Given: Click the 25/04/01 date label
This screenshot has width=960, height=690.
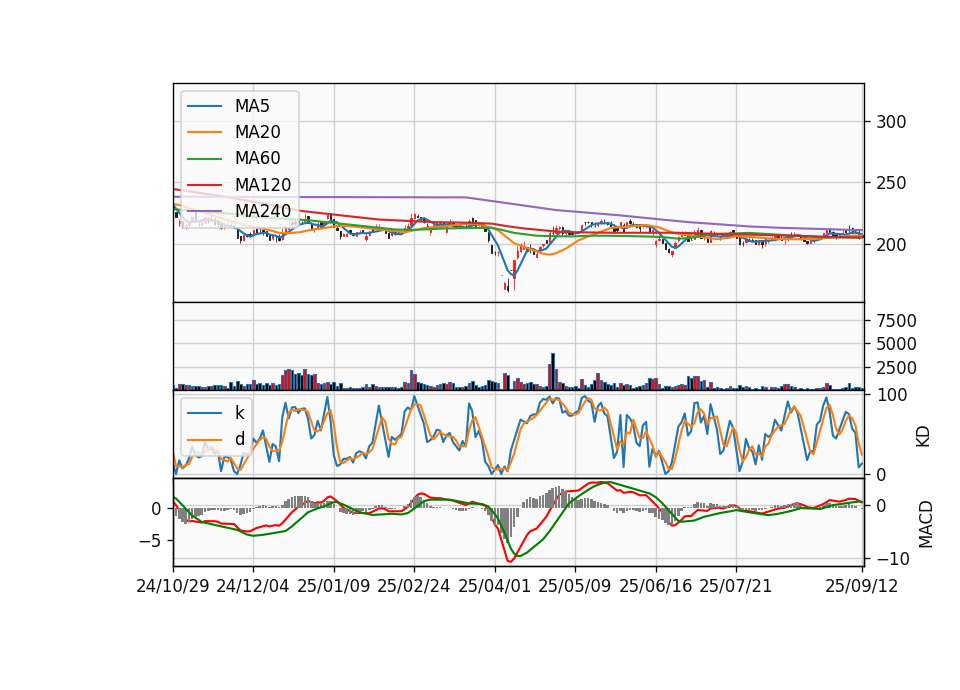Looking at the screenshot, I should pyautogui.click(x=494, y=587).
